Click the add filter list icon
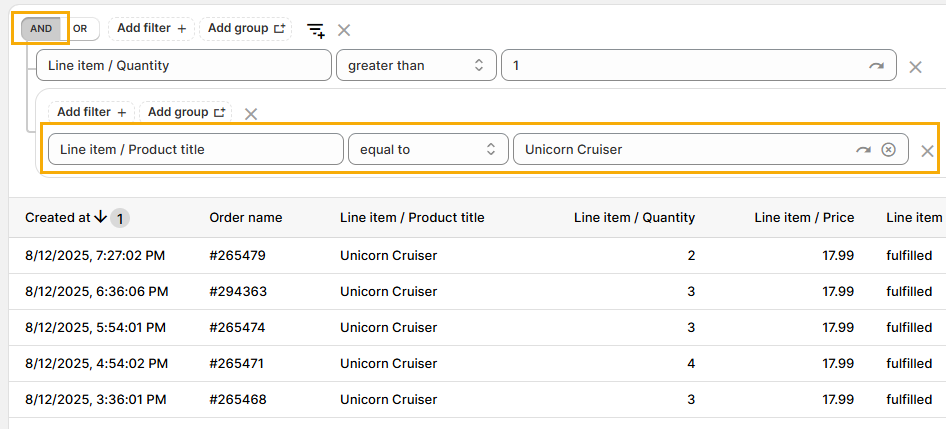 pyautogui.click(x=315, y=30)
